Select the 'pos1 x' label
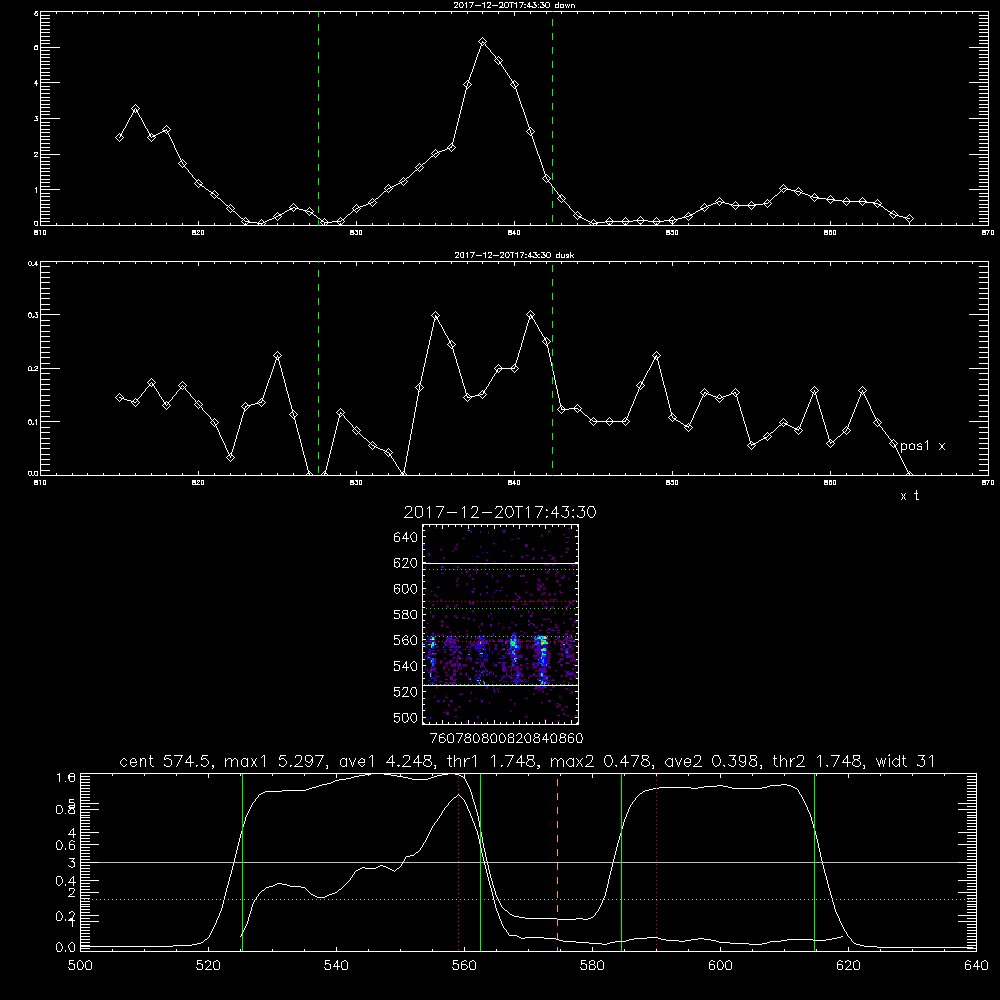1000x1000 pixels. pyautogui.click(x=922, y=446)
